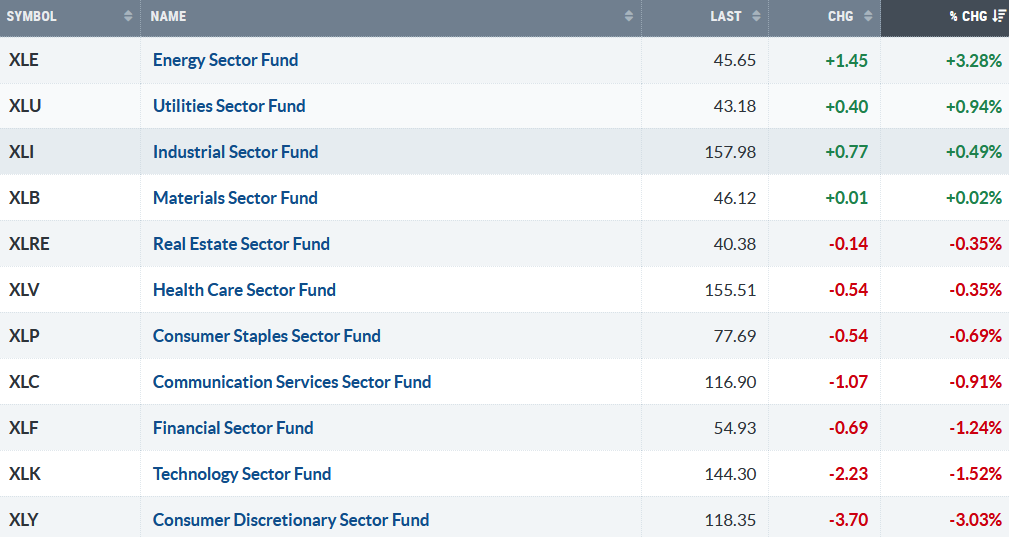1009x537 pixels.
Task: Open the Materials Sector Fund link
Action: (x=235, y=198)
